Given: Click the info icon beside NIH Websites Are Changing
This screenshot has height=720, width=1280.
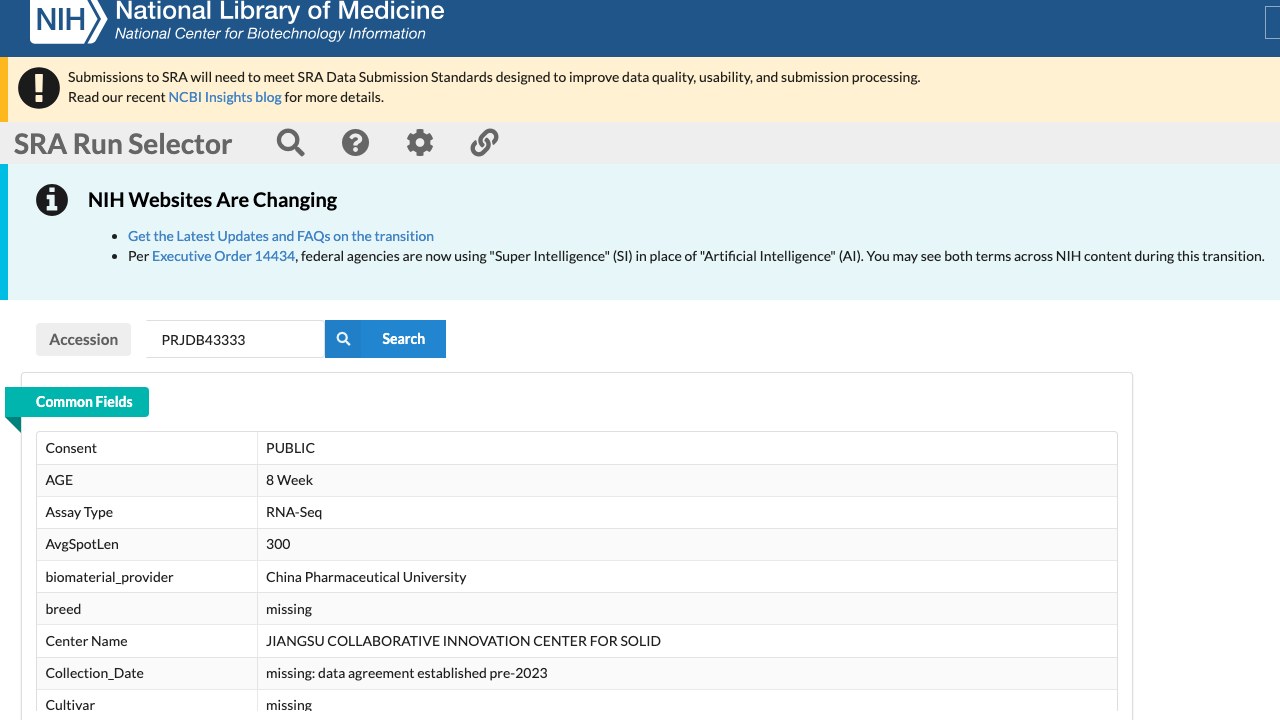Looking at the screenshot, I should [x=52, y=200].
